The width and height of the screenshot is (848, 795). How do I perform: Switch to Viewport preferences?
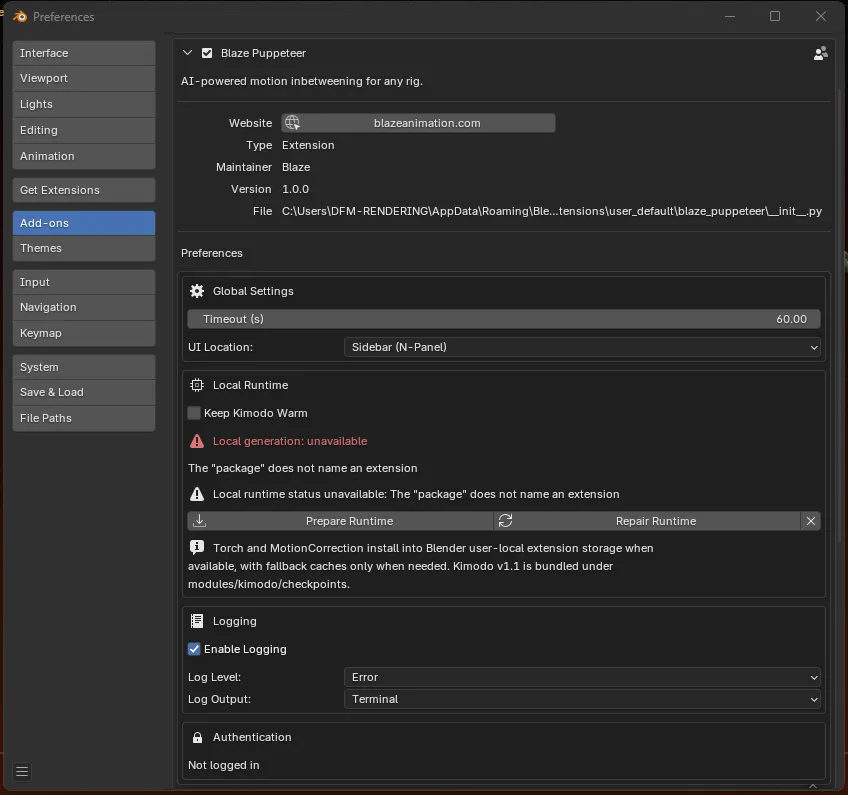(x=84, y=78)
